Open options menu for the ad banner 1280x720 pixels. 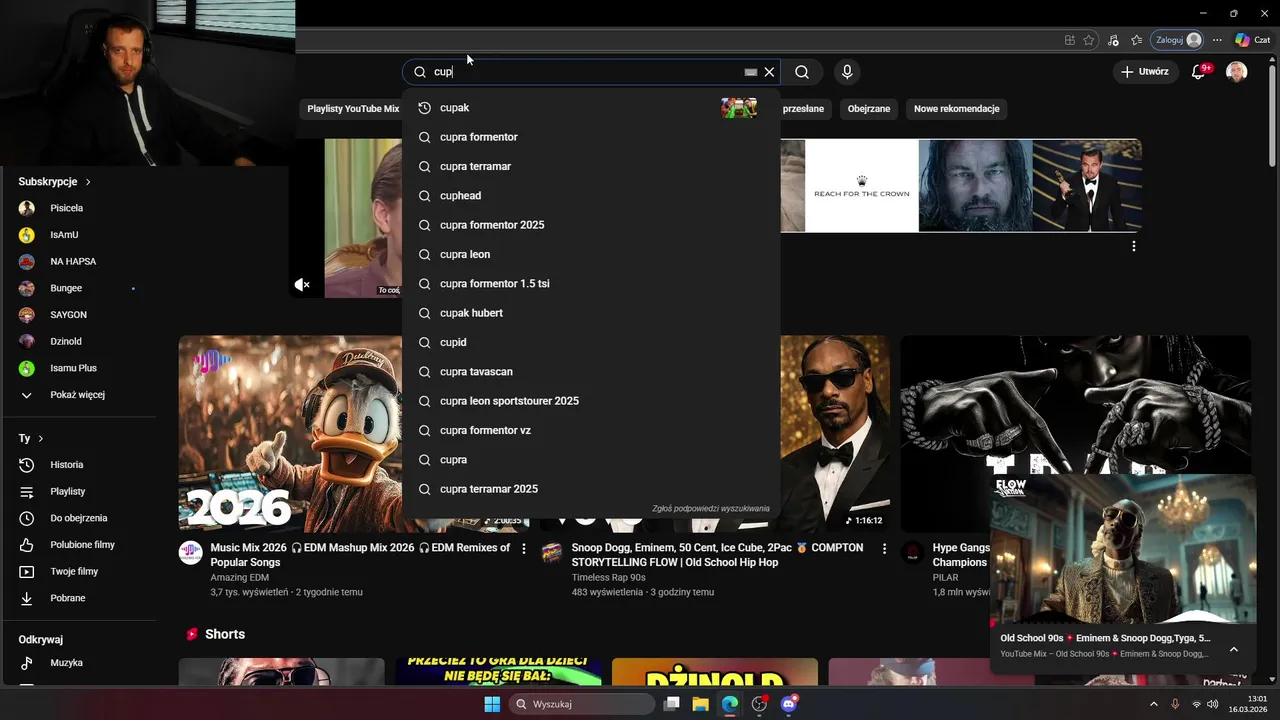pos(1133,246)
